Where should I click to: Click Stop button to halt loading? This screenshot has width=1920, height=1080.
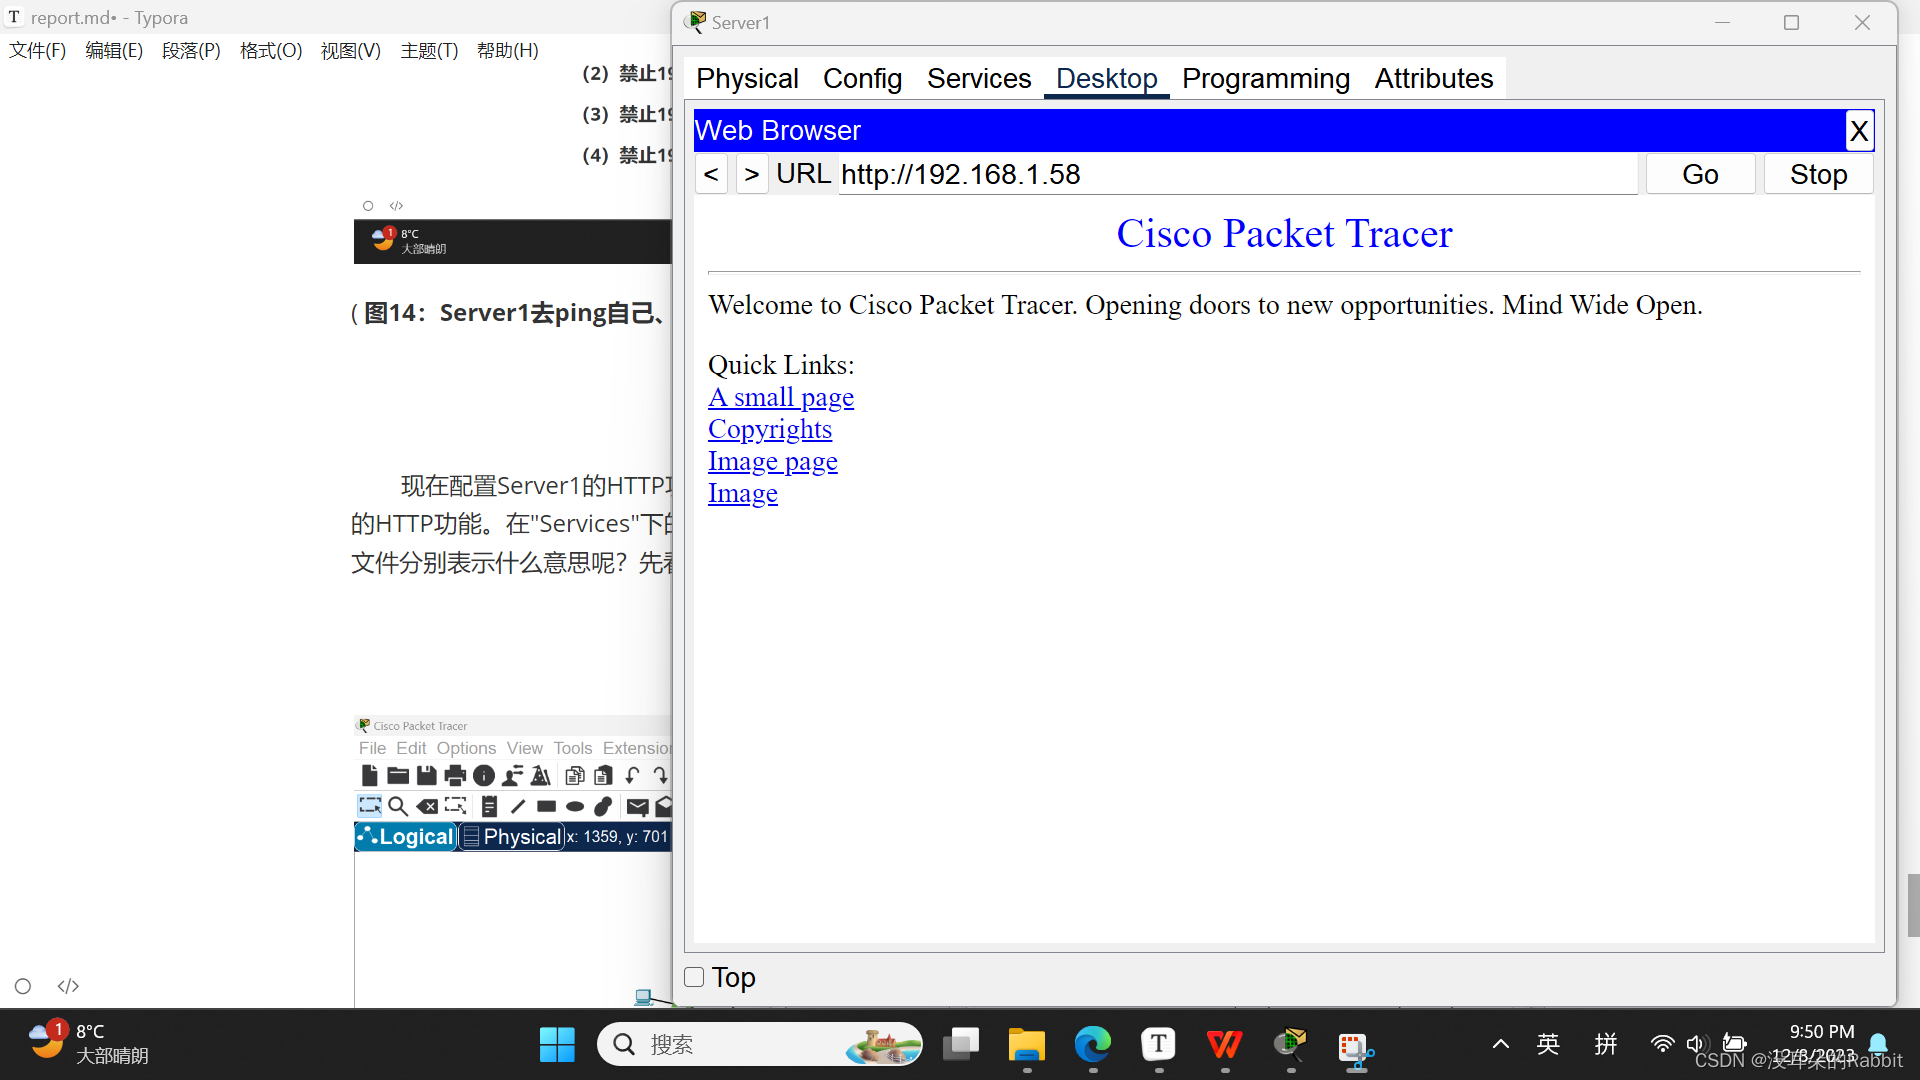point(1818,173)
